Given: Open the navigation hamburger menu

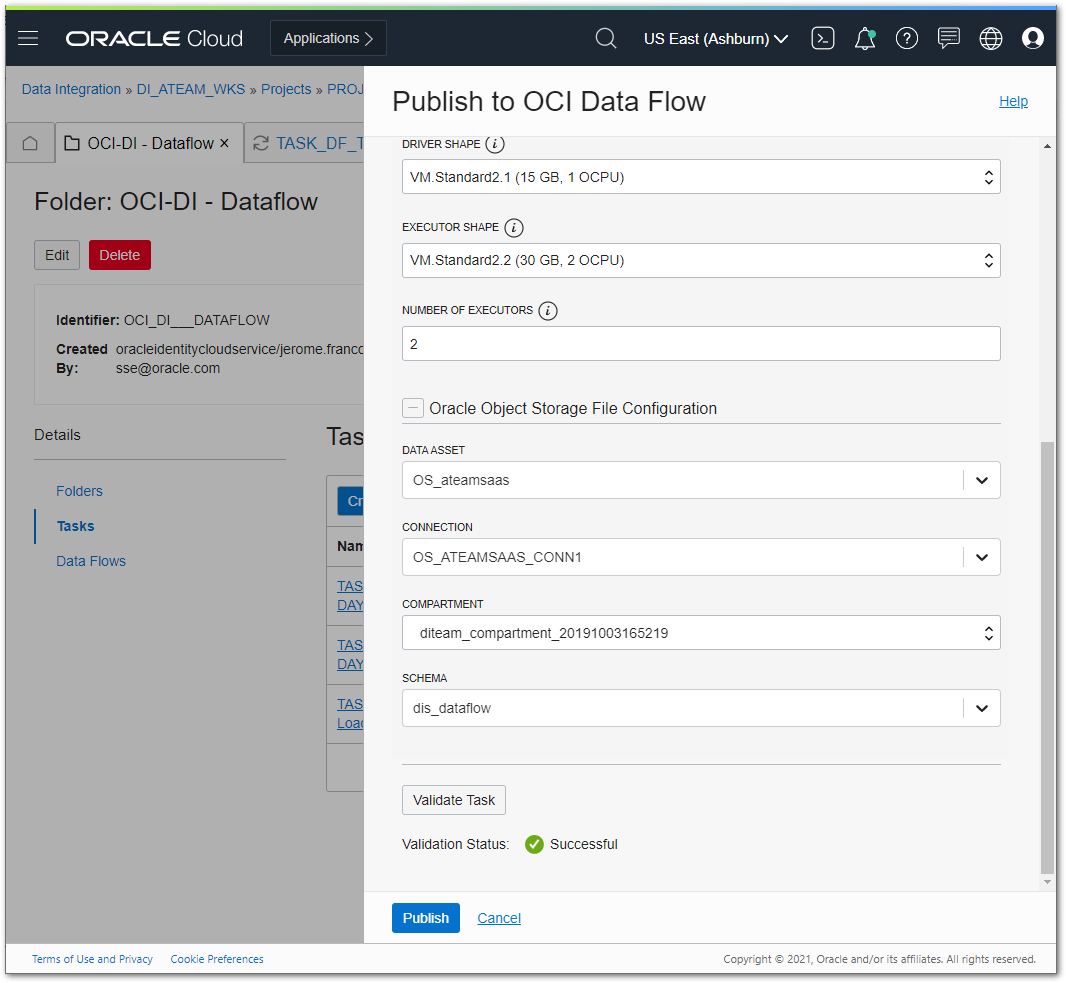Looking at the screenshot, I should [27, 38].
